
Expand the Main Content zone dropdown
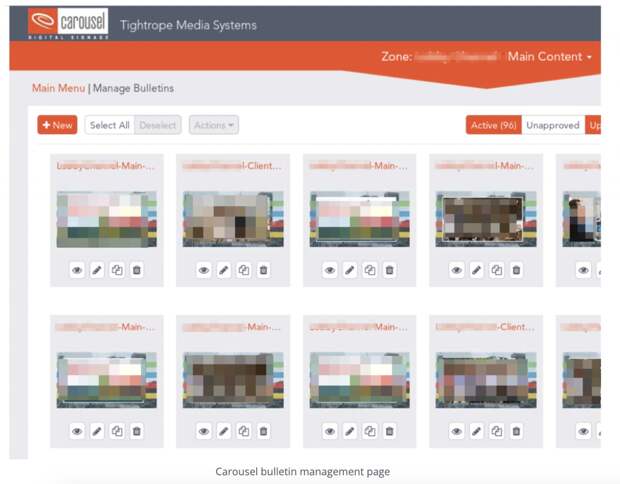[x=549, y=57]
